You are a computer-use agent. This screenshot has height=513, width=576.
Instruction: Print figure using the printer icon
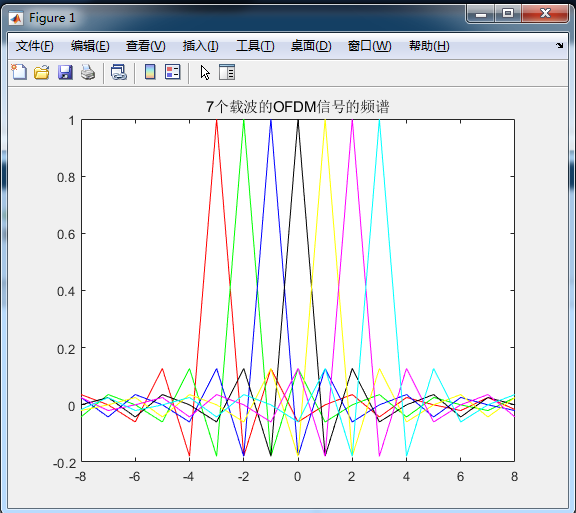click(88, 72)
